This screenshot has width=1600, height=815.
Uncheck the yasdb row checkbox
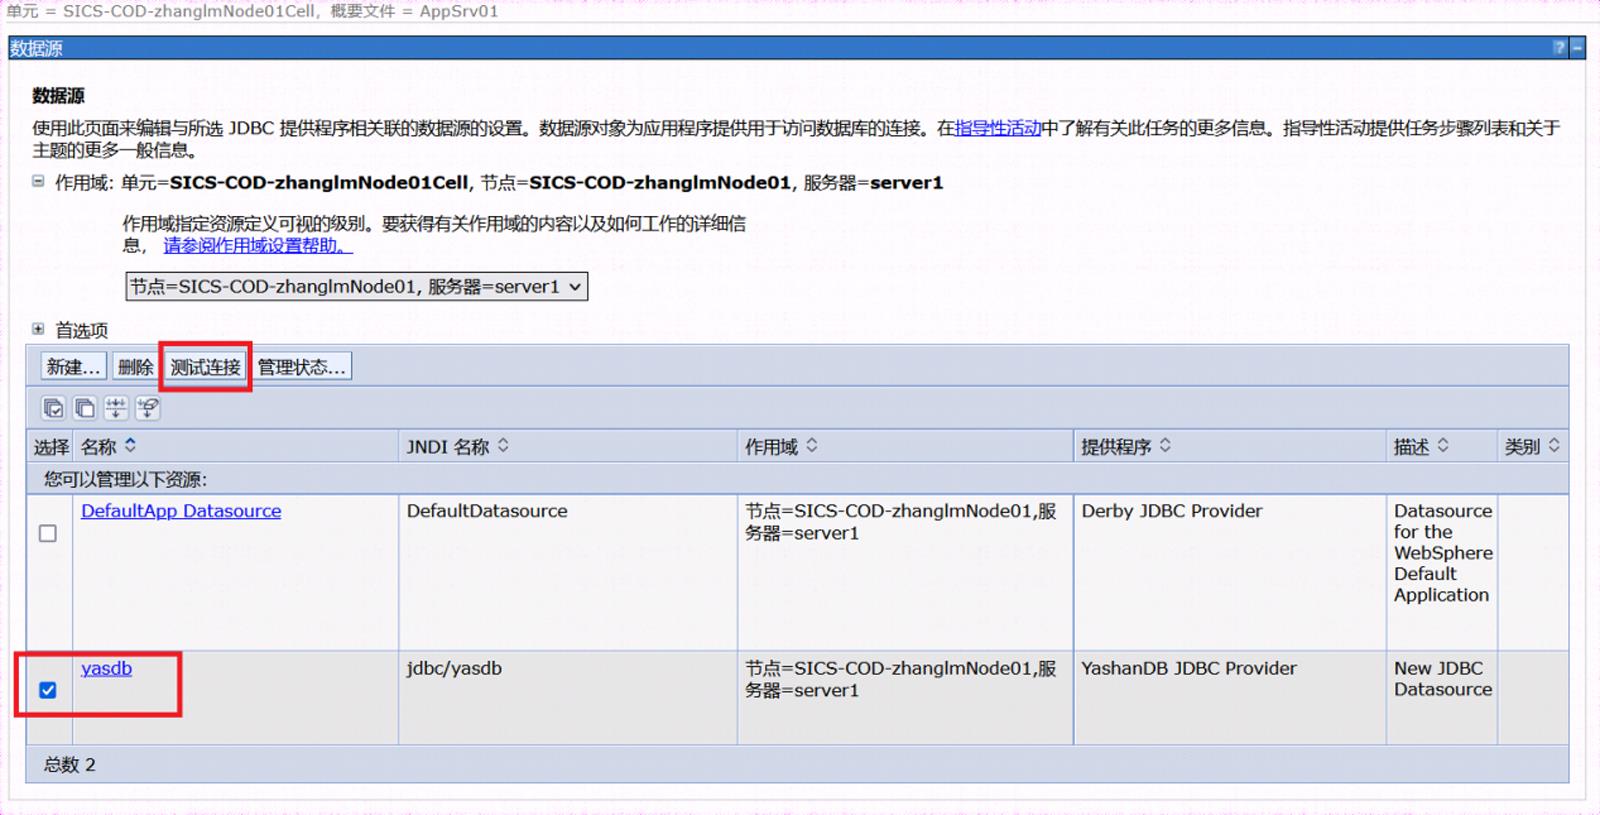pos(48,690)
